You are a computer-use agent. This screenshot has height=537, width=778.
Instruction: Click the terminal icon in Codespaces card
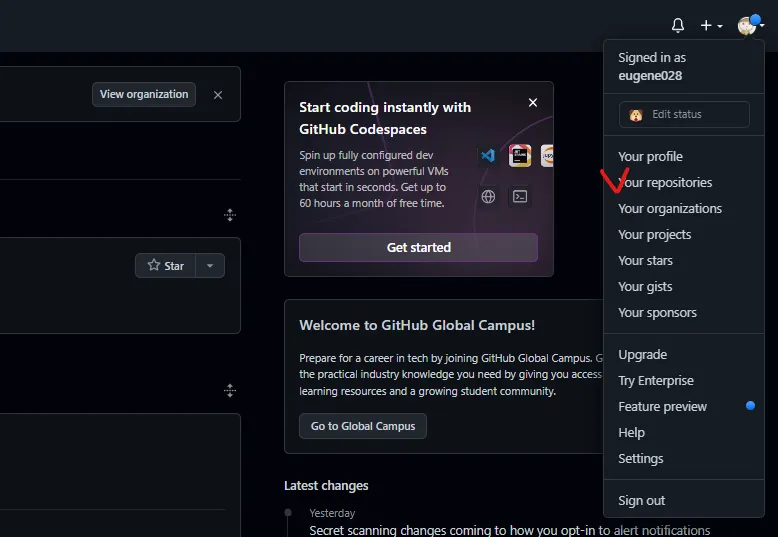[x=519, y=197]
